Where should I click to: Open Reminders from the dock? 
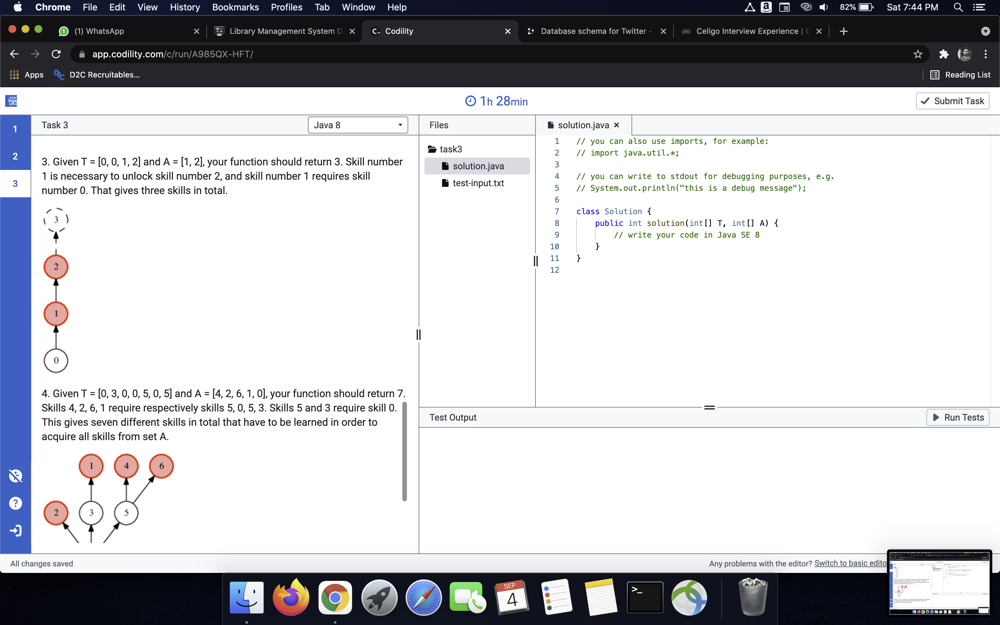(556, 598)
